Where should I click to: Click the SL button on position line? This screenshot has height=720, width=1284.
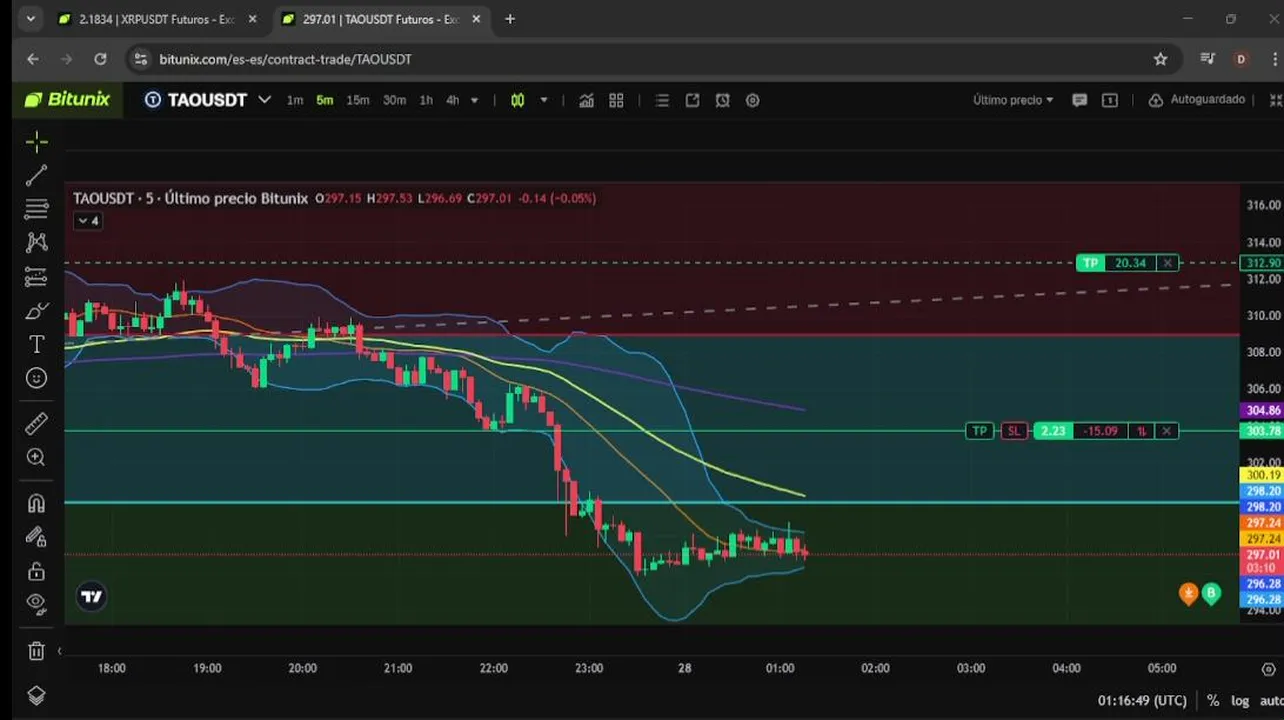pyautogui.click(x=1014, y=431)
